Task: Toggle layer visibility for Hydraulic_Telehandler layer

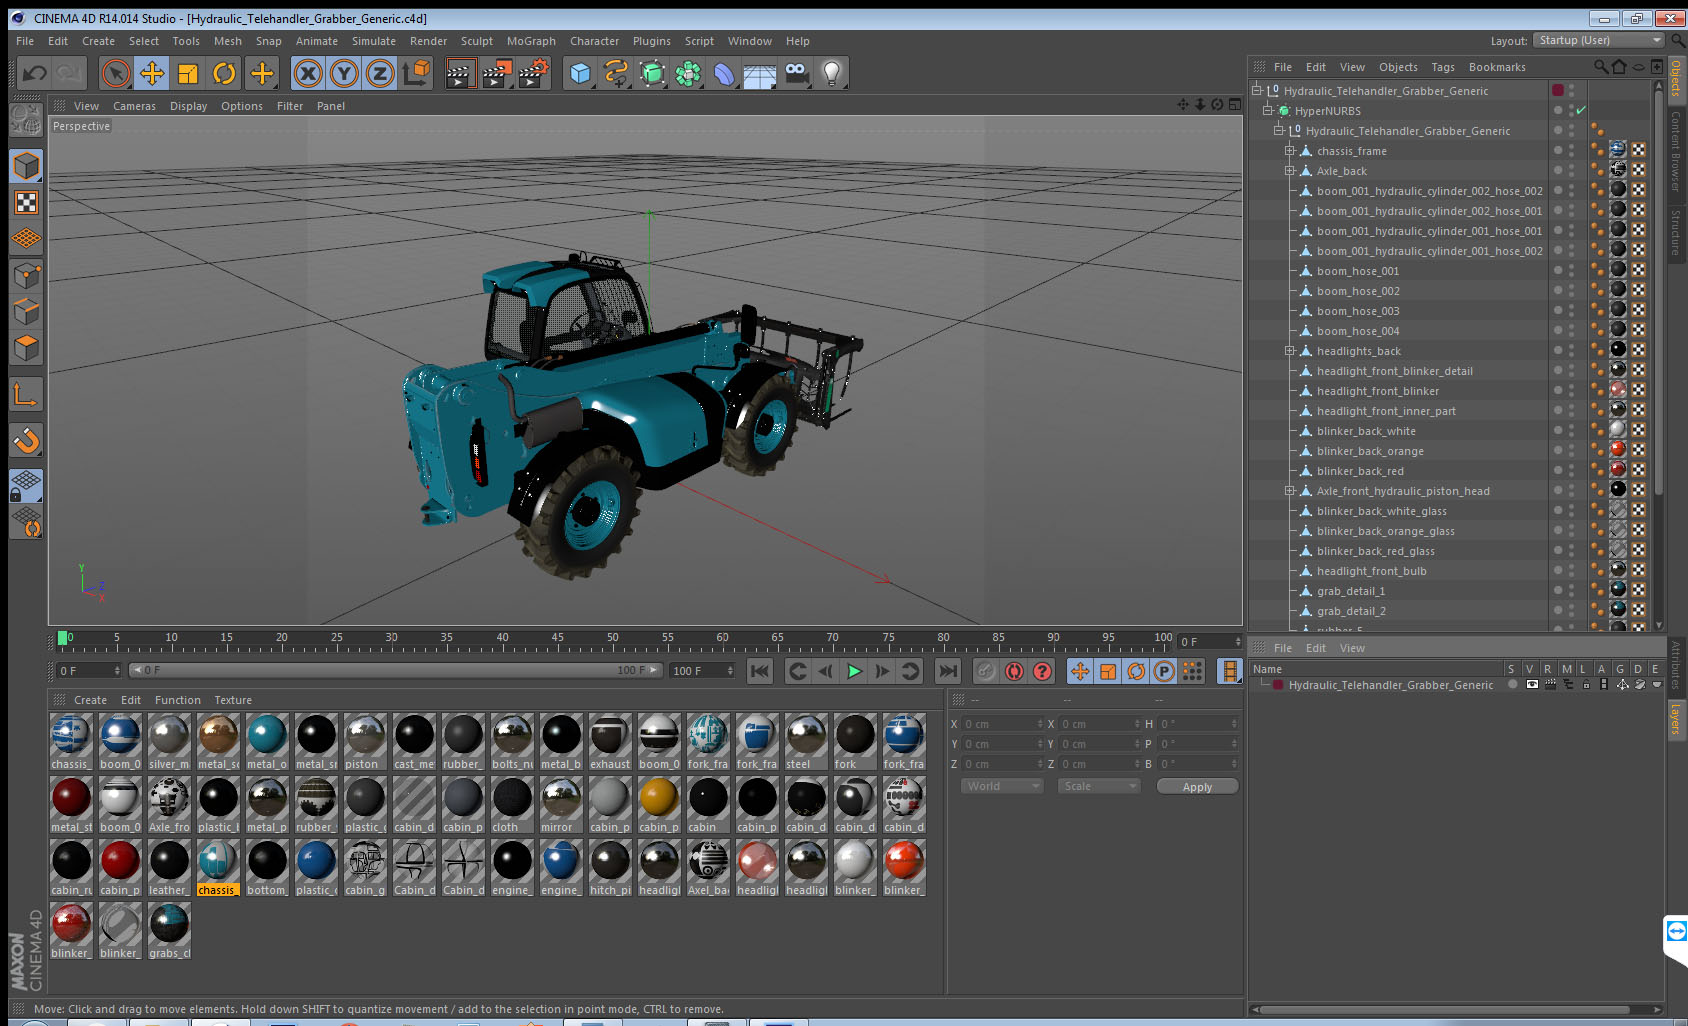Action: 1532,685
